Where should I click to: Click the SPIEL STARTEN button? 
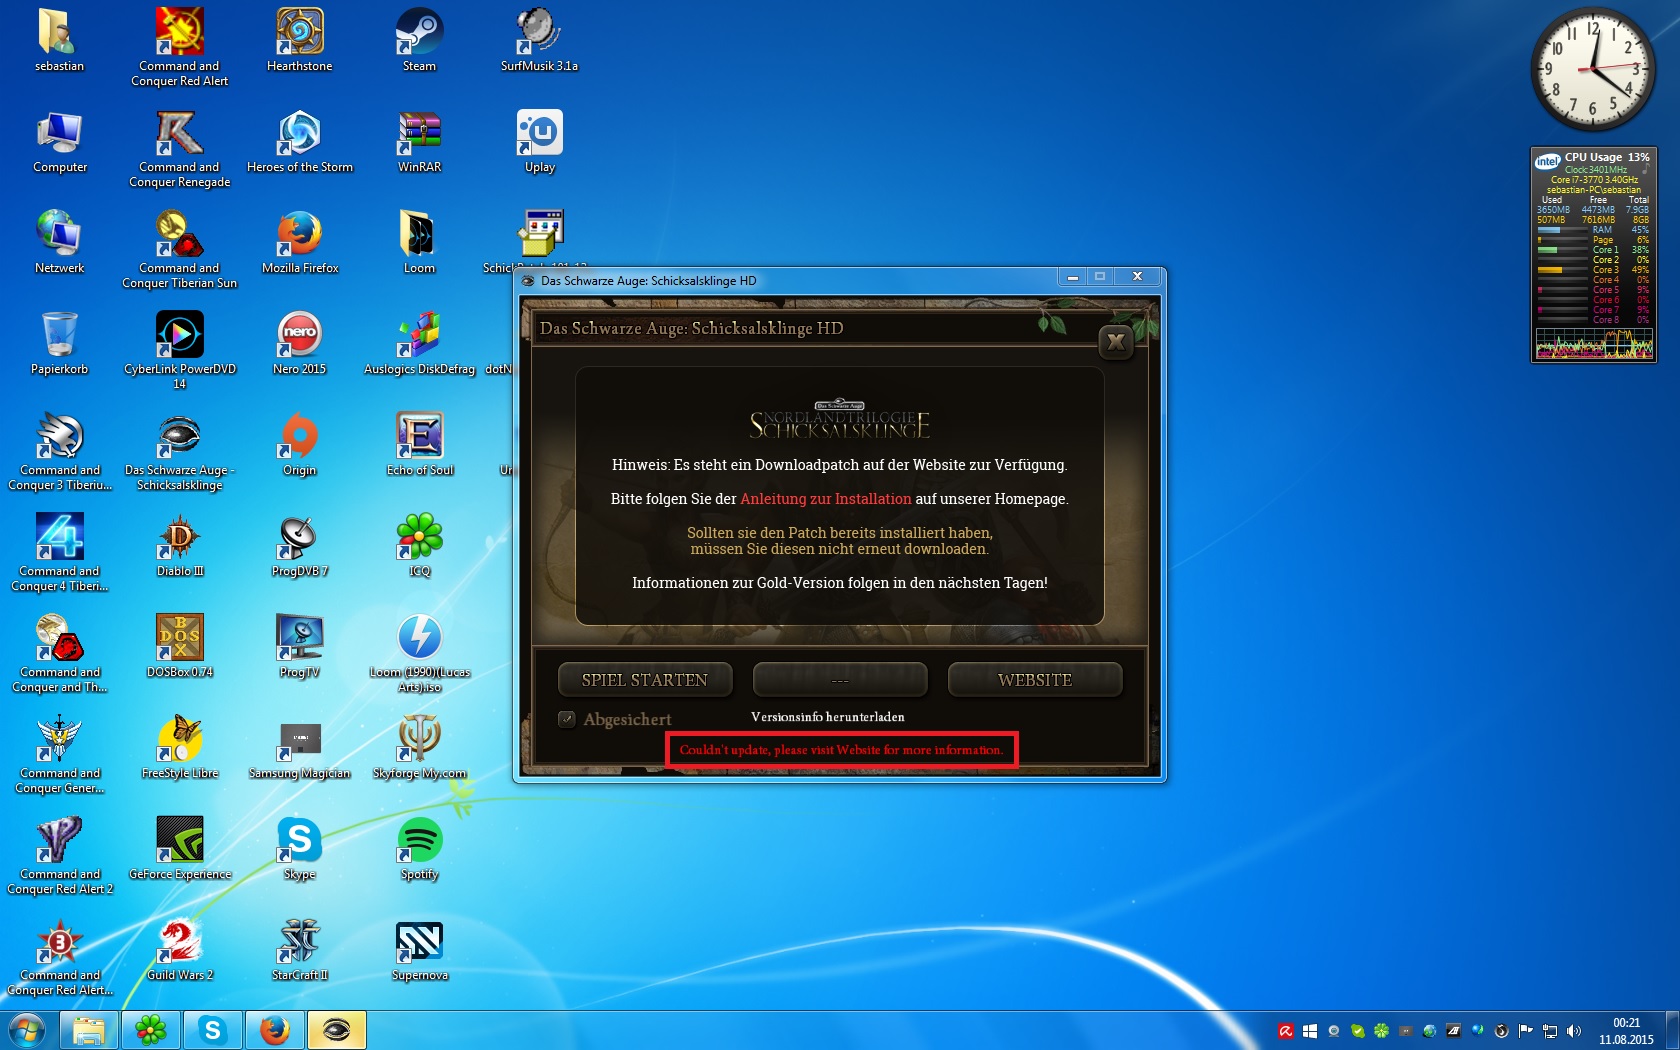point(644,680)
